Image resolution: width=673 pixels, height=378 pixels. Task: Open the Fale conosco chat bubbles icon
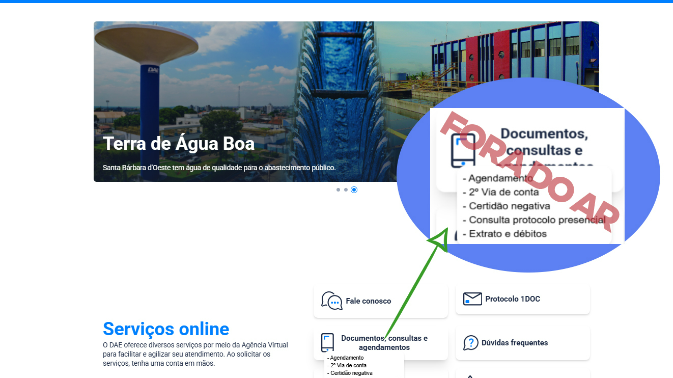[x=331, y=300]
